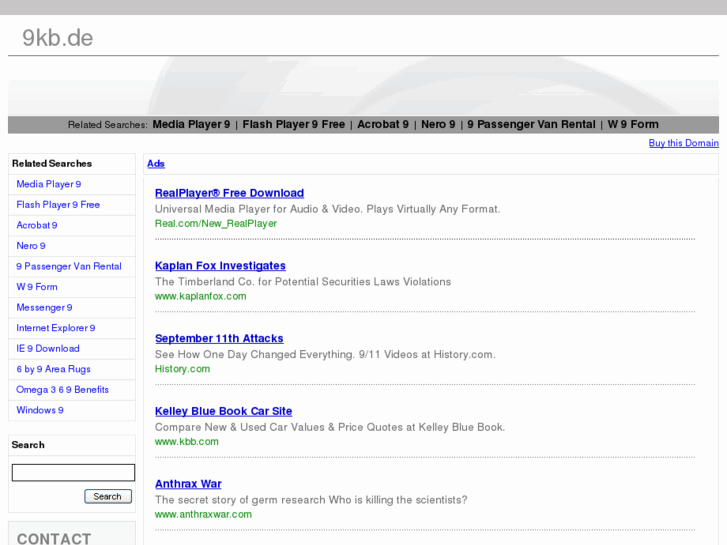
Task: Click 'Nero 9' in the sidebar list
Action: point(31,246)
